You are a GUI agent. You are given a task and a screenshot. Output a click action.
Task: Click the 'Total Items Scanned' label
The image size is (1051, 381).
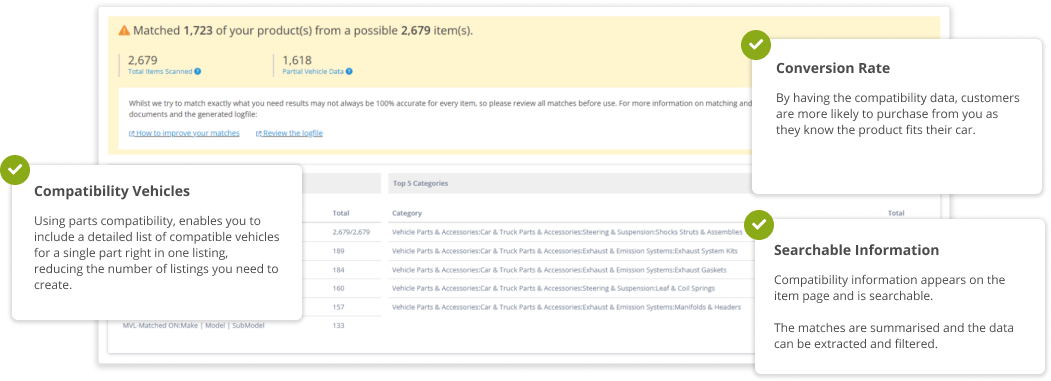tap(160, 71)
